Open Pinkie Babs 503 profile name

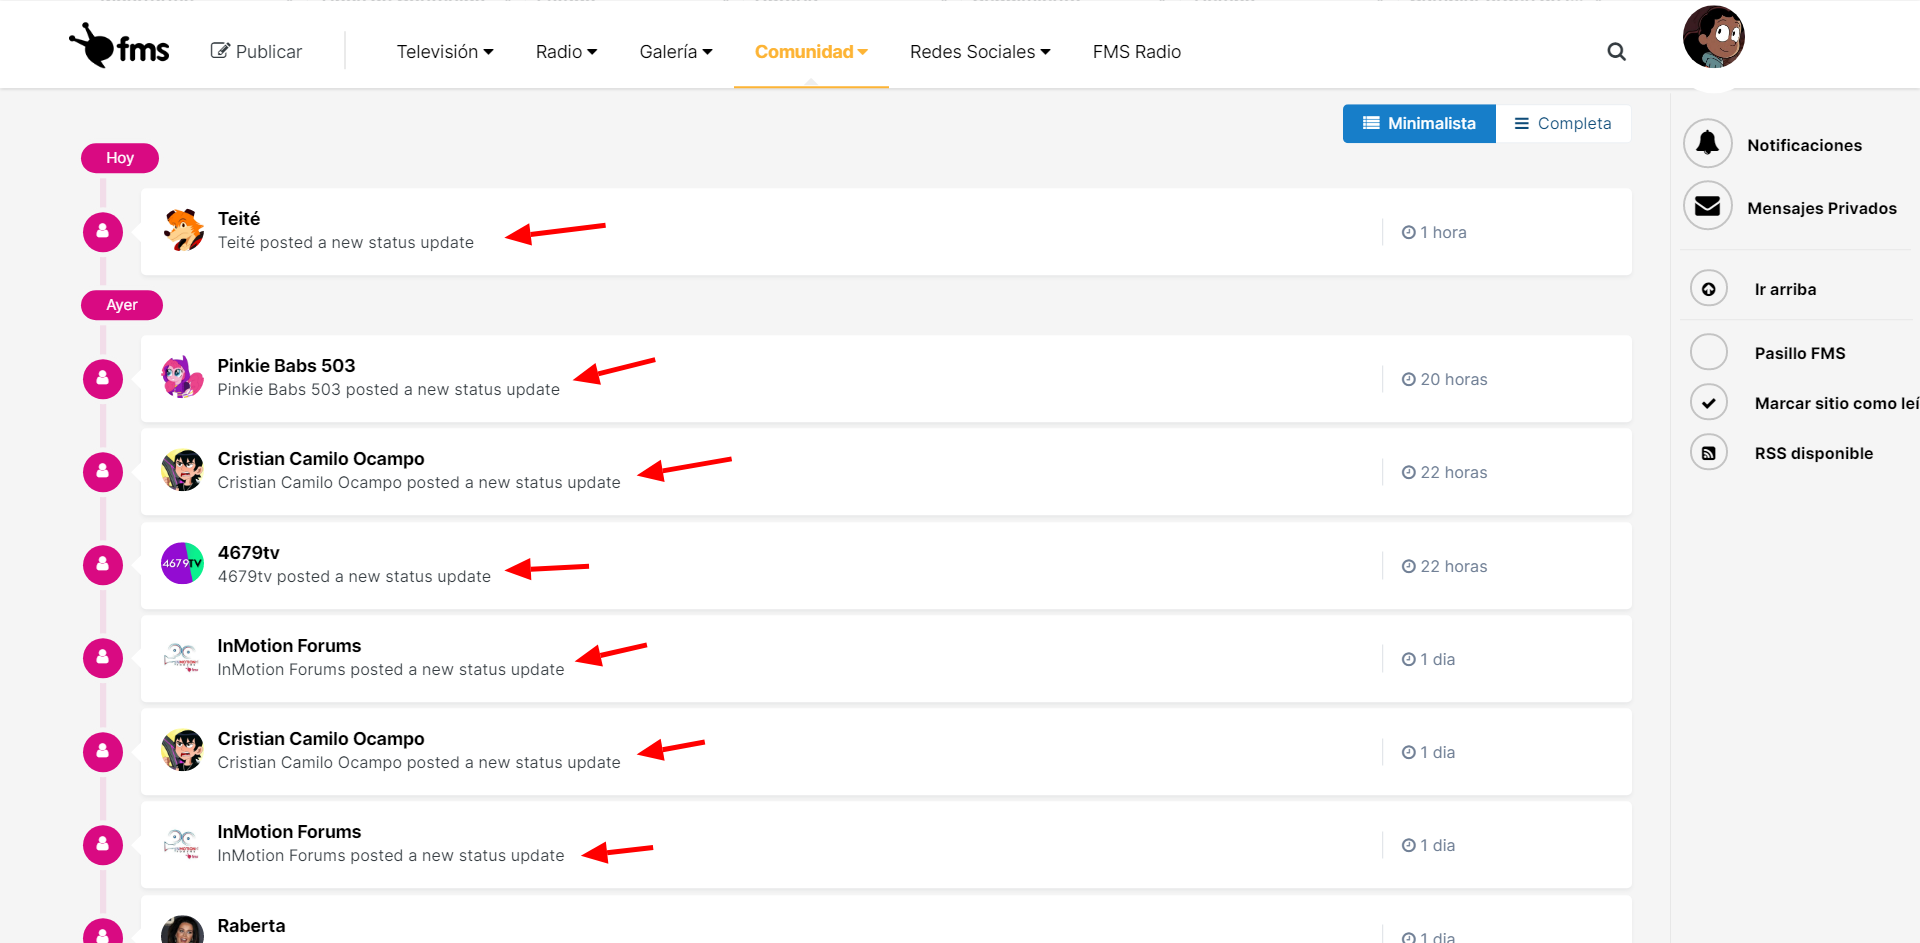[286, 366]
